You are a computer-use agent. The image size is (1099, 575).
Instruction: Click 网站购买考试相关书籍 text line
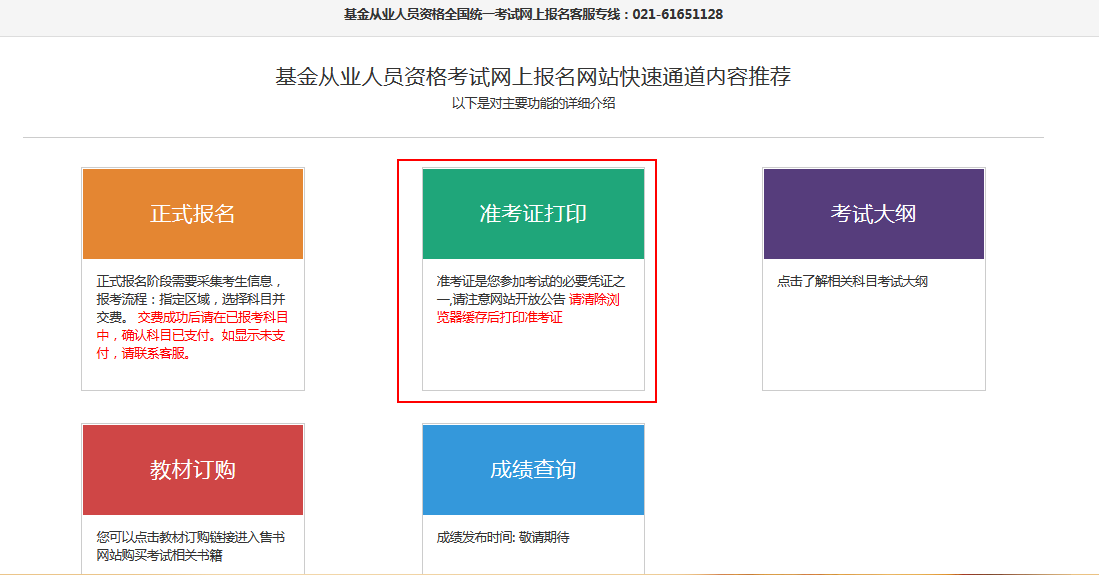coord(159,555)
